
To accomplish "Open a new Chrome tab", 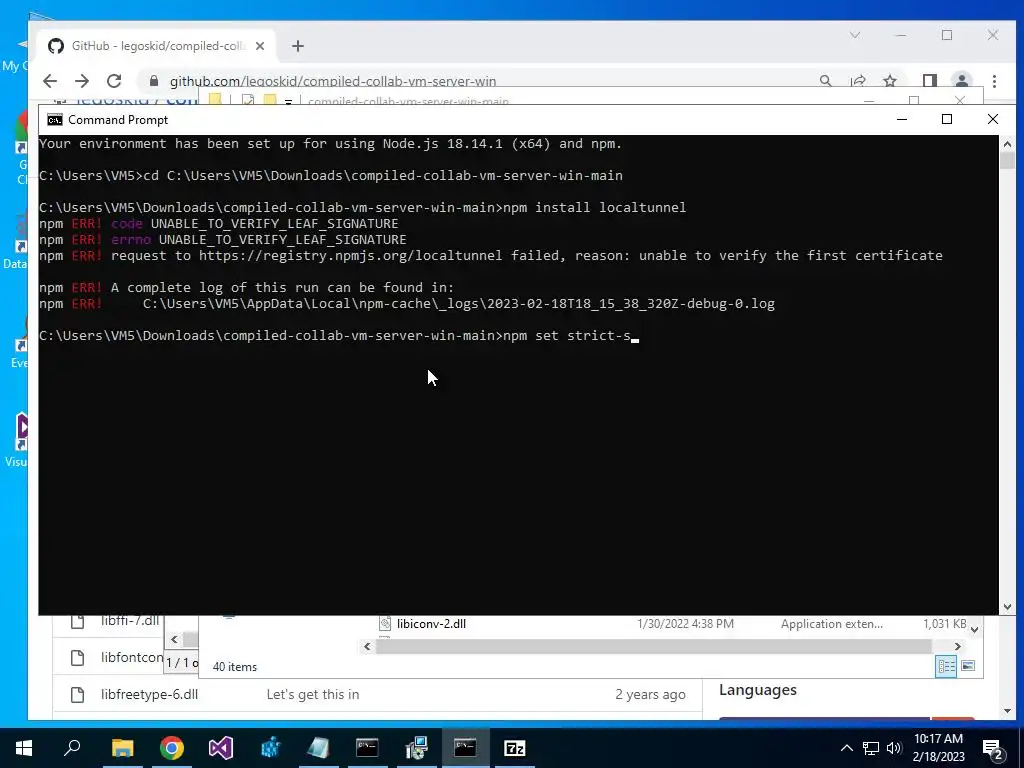I will [298, 46].
